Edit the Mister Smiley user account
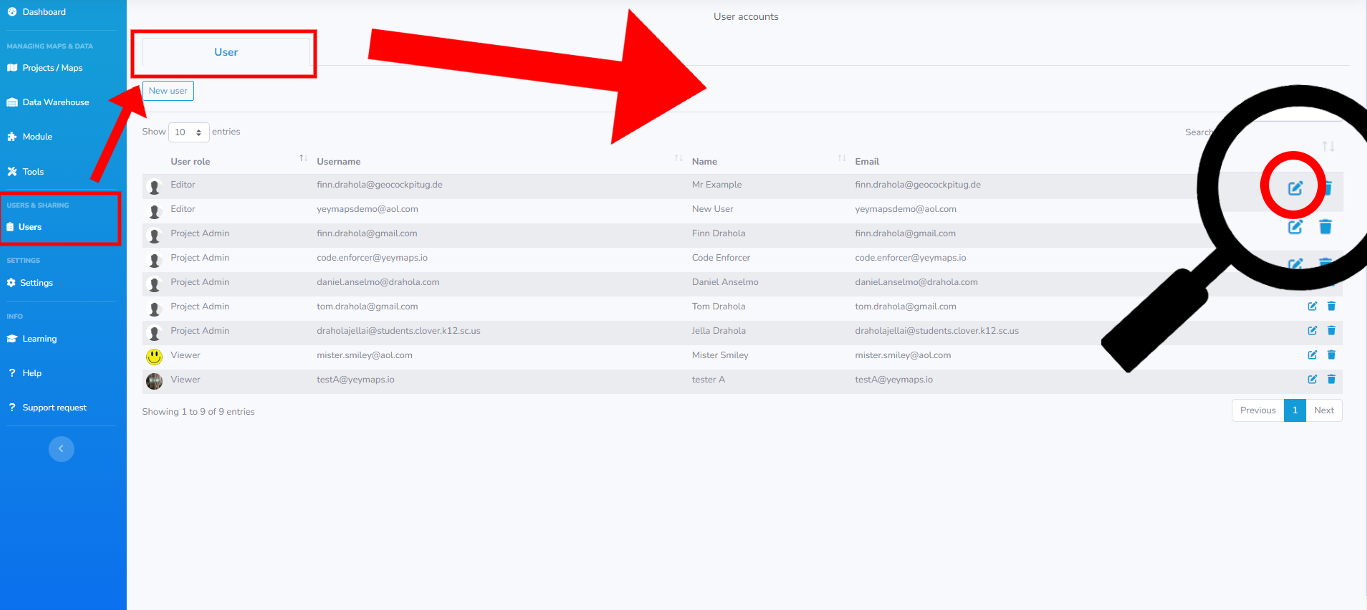 [1312, 355]
